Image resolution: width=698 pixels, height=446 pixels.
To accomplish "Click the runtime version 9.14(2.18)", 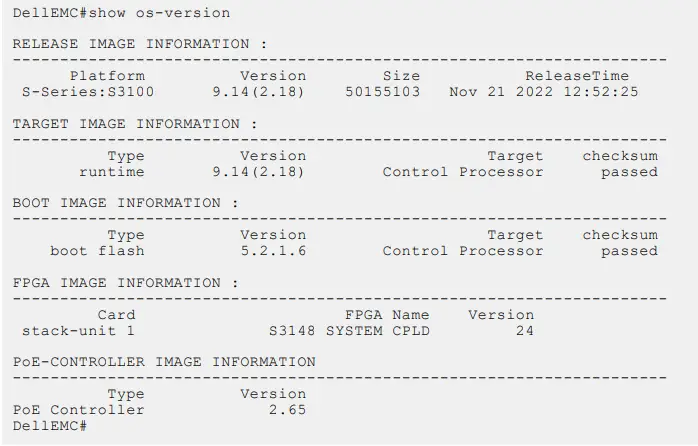I will tap(259, 172).
